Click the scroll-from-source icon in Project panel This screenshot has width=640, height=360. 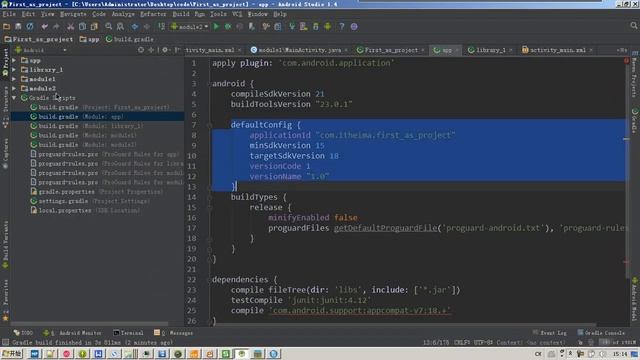coord(141,50)
